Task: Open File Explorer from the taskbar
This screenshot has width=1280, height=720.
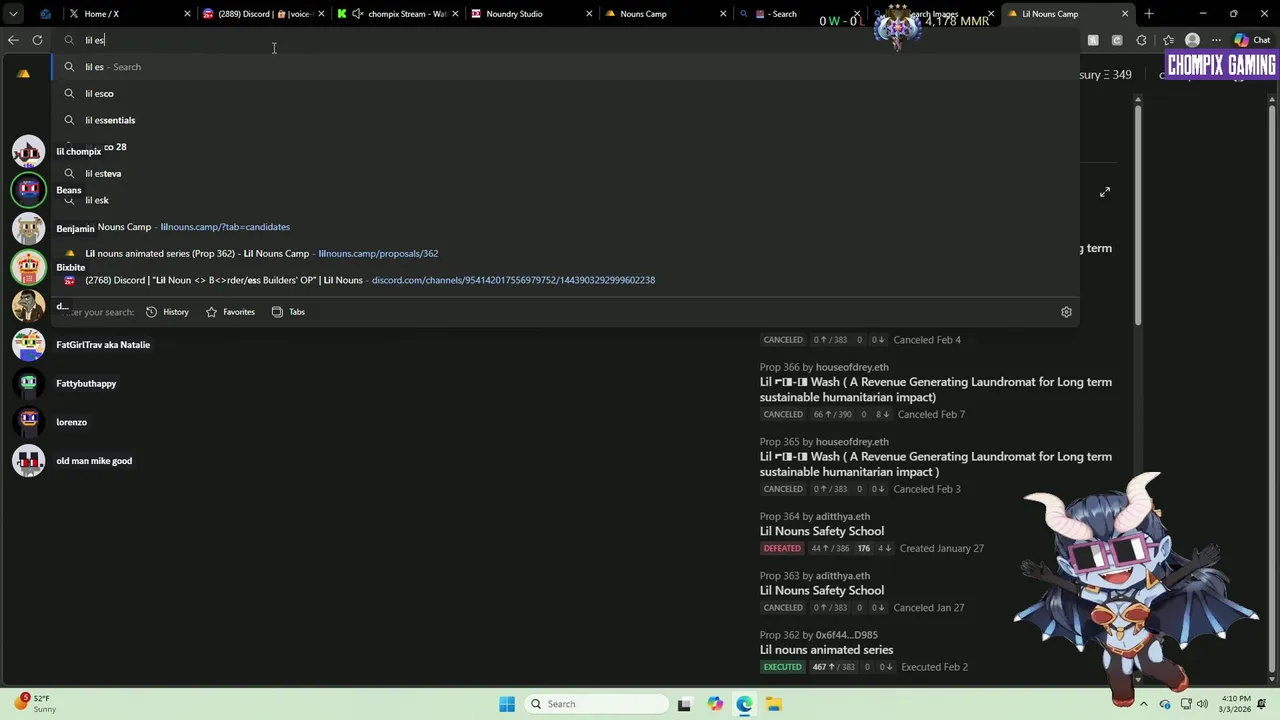Action: click(x=774, y=704)
